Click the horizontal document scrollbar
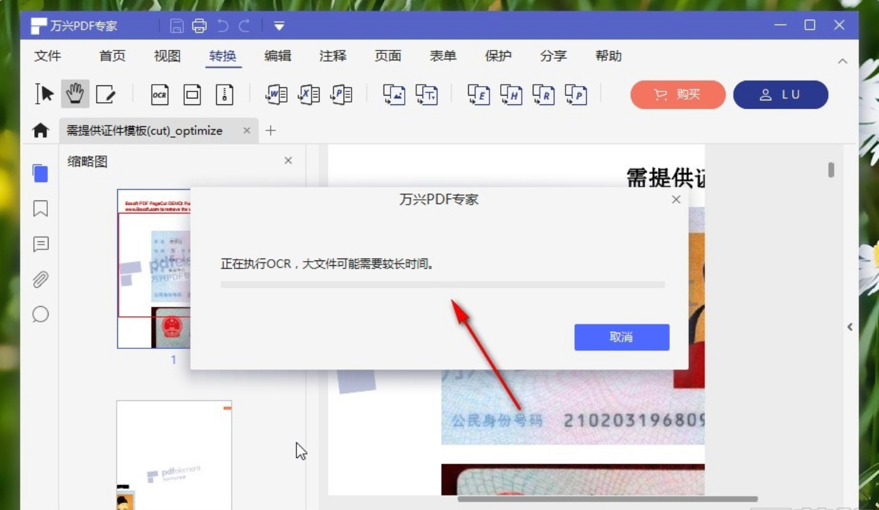The image size is (879, 510). (x=608, y=498)
